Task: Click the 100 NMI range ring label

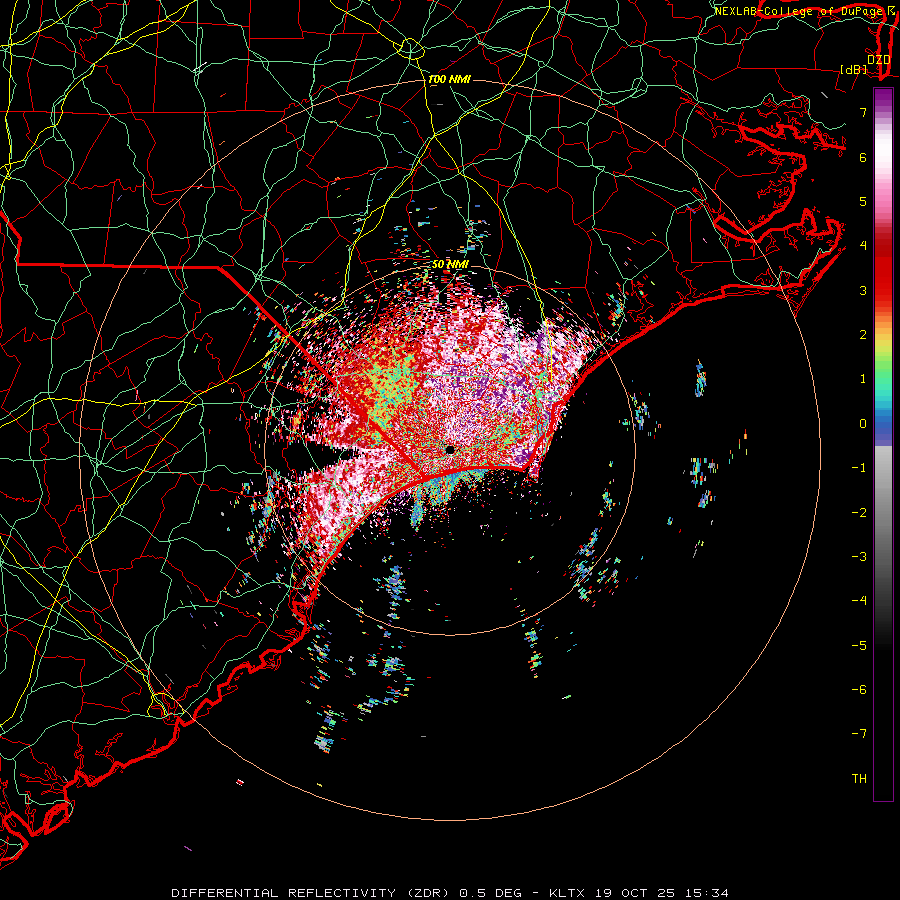Action: (449, 79)
